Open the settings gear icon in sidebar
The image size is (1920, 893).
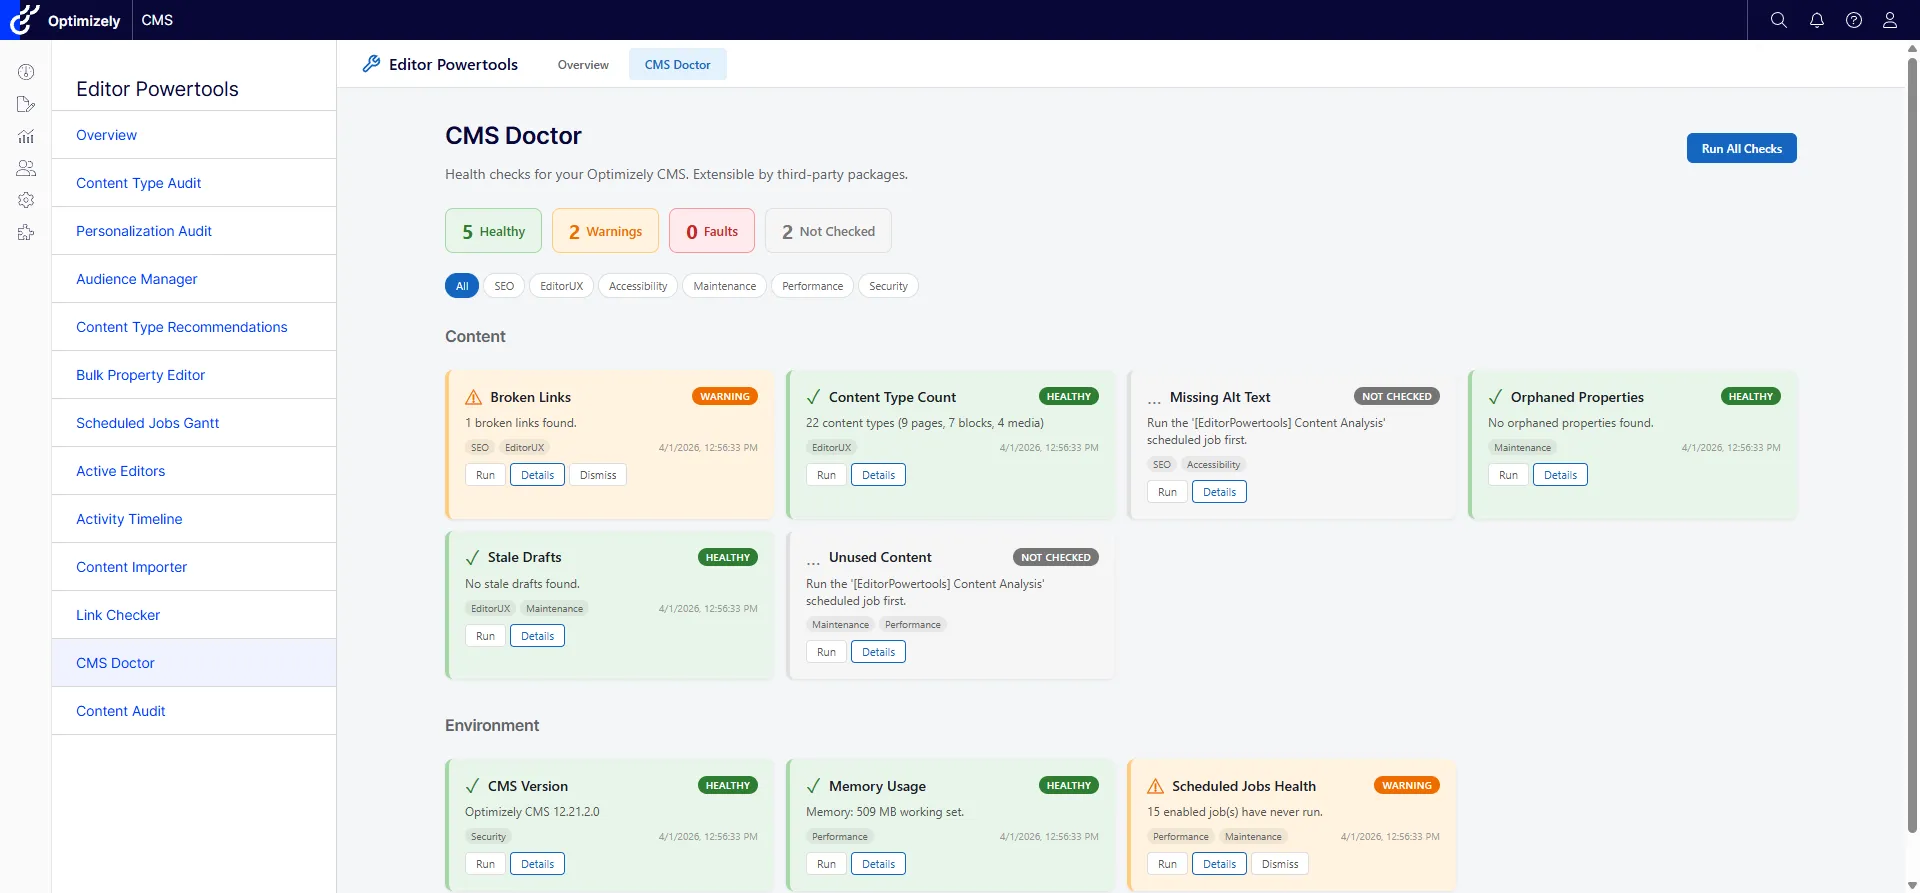[26, 200]
